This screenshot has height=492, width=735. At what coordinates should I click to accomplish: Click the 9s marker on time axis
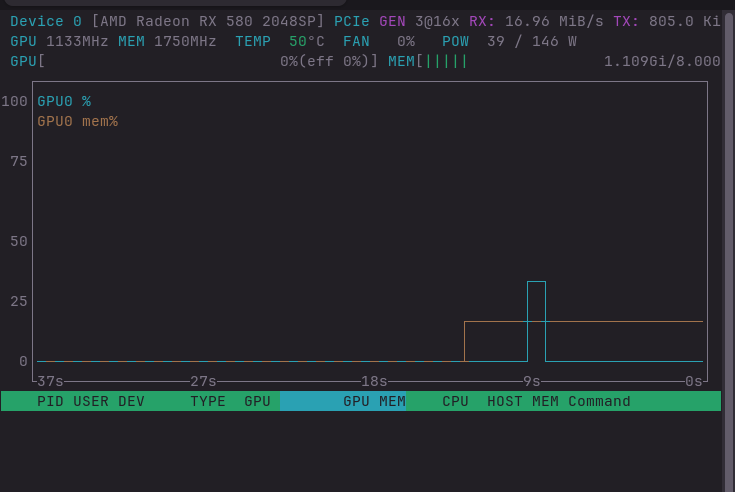532,382
